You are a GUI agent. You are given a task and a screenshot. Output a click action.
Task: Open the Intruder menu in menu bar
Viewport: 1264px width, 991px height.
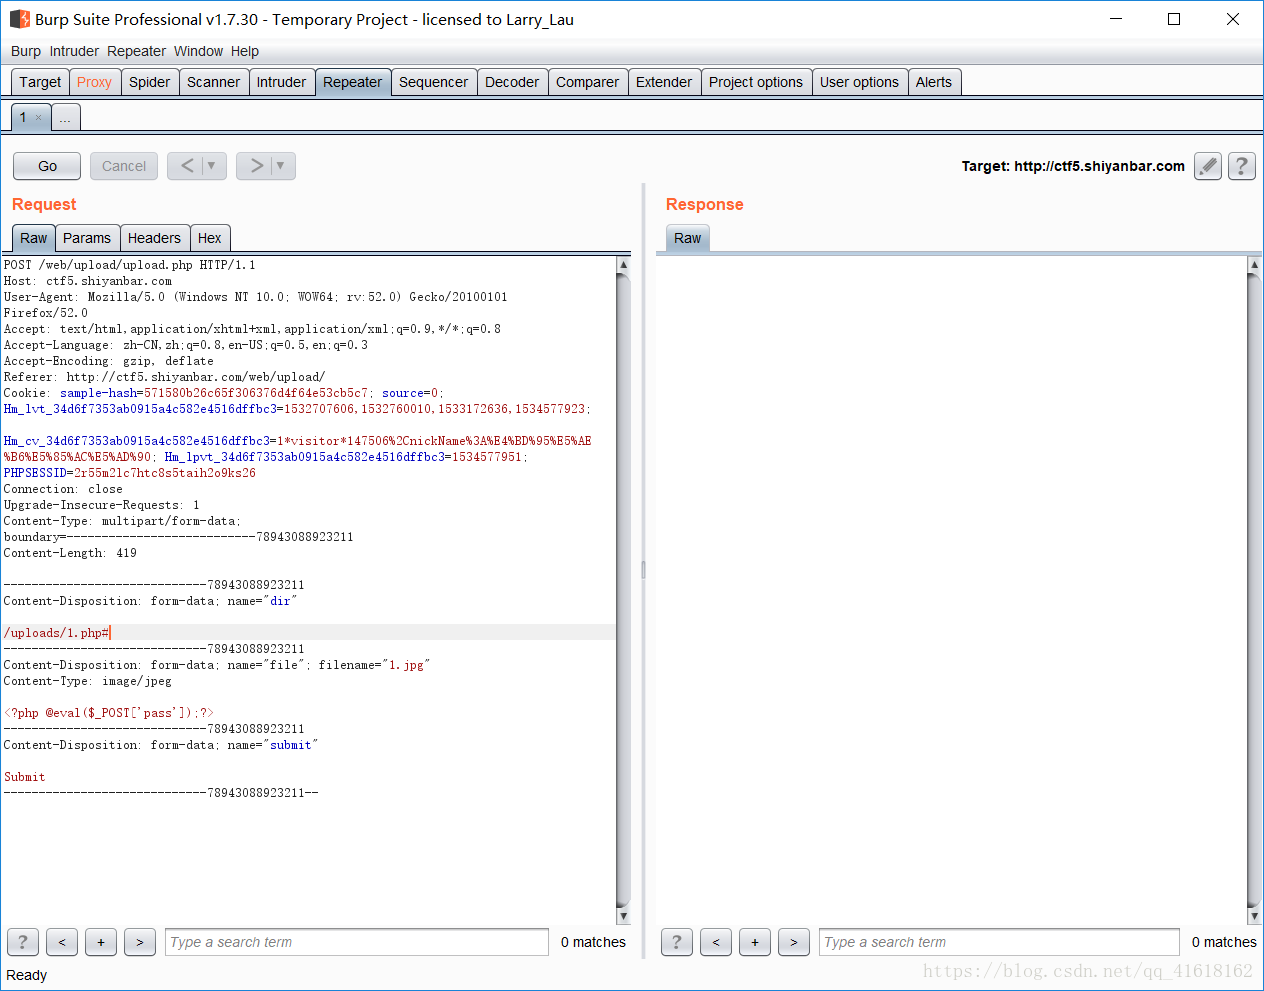[x=74, y=51]
